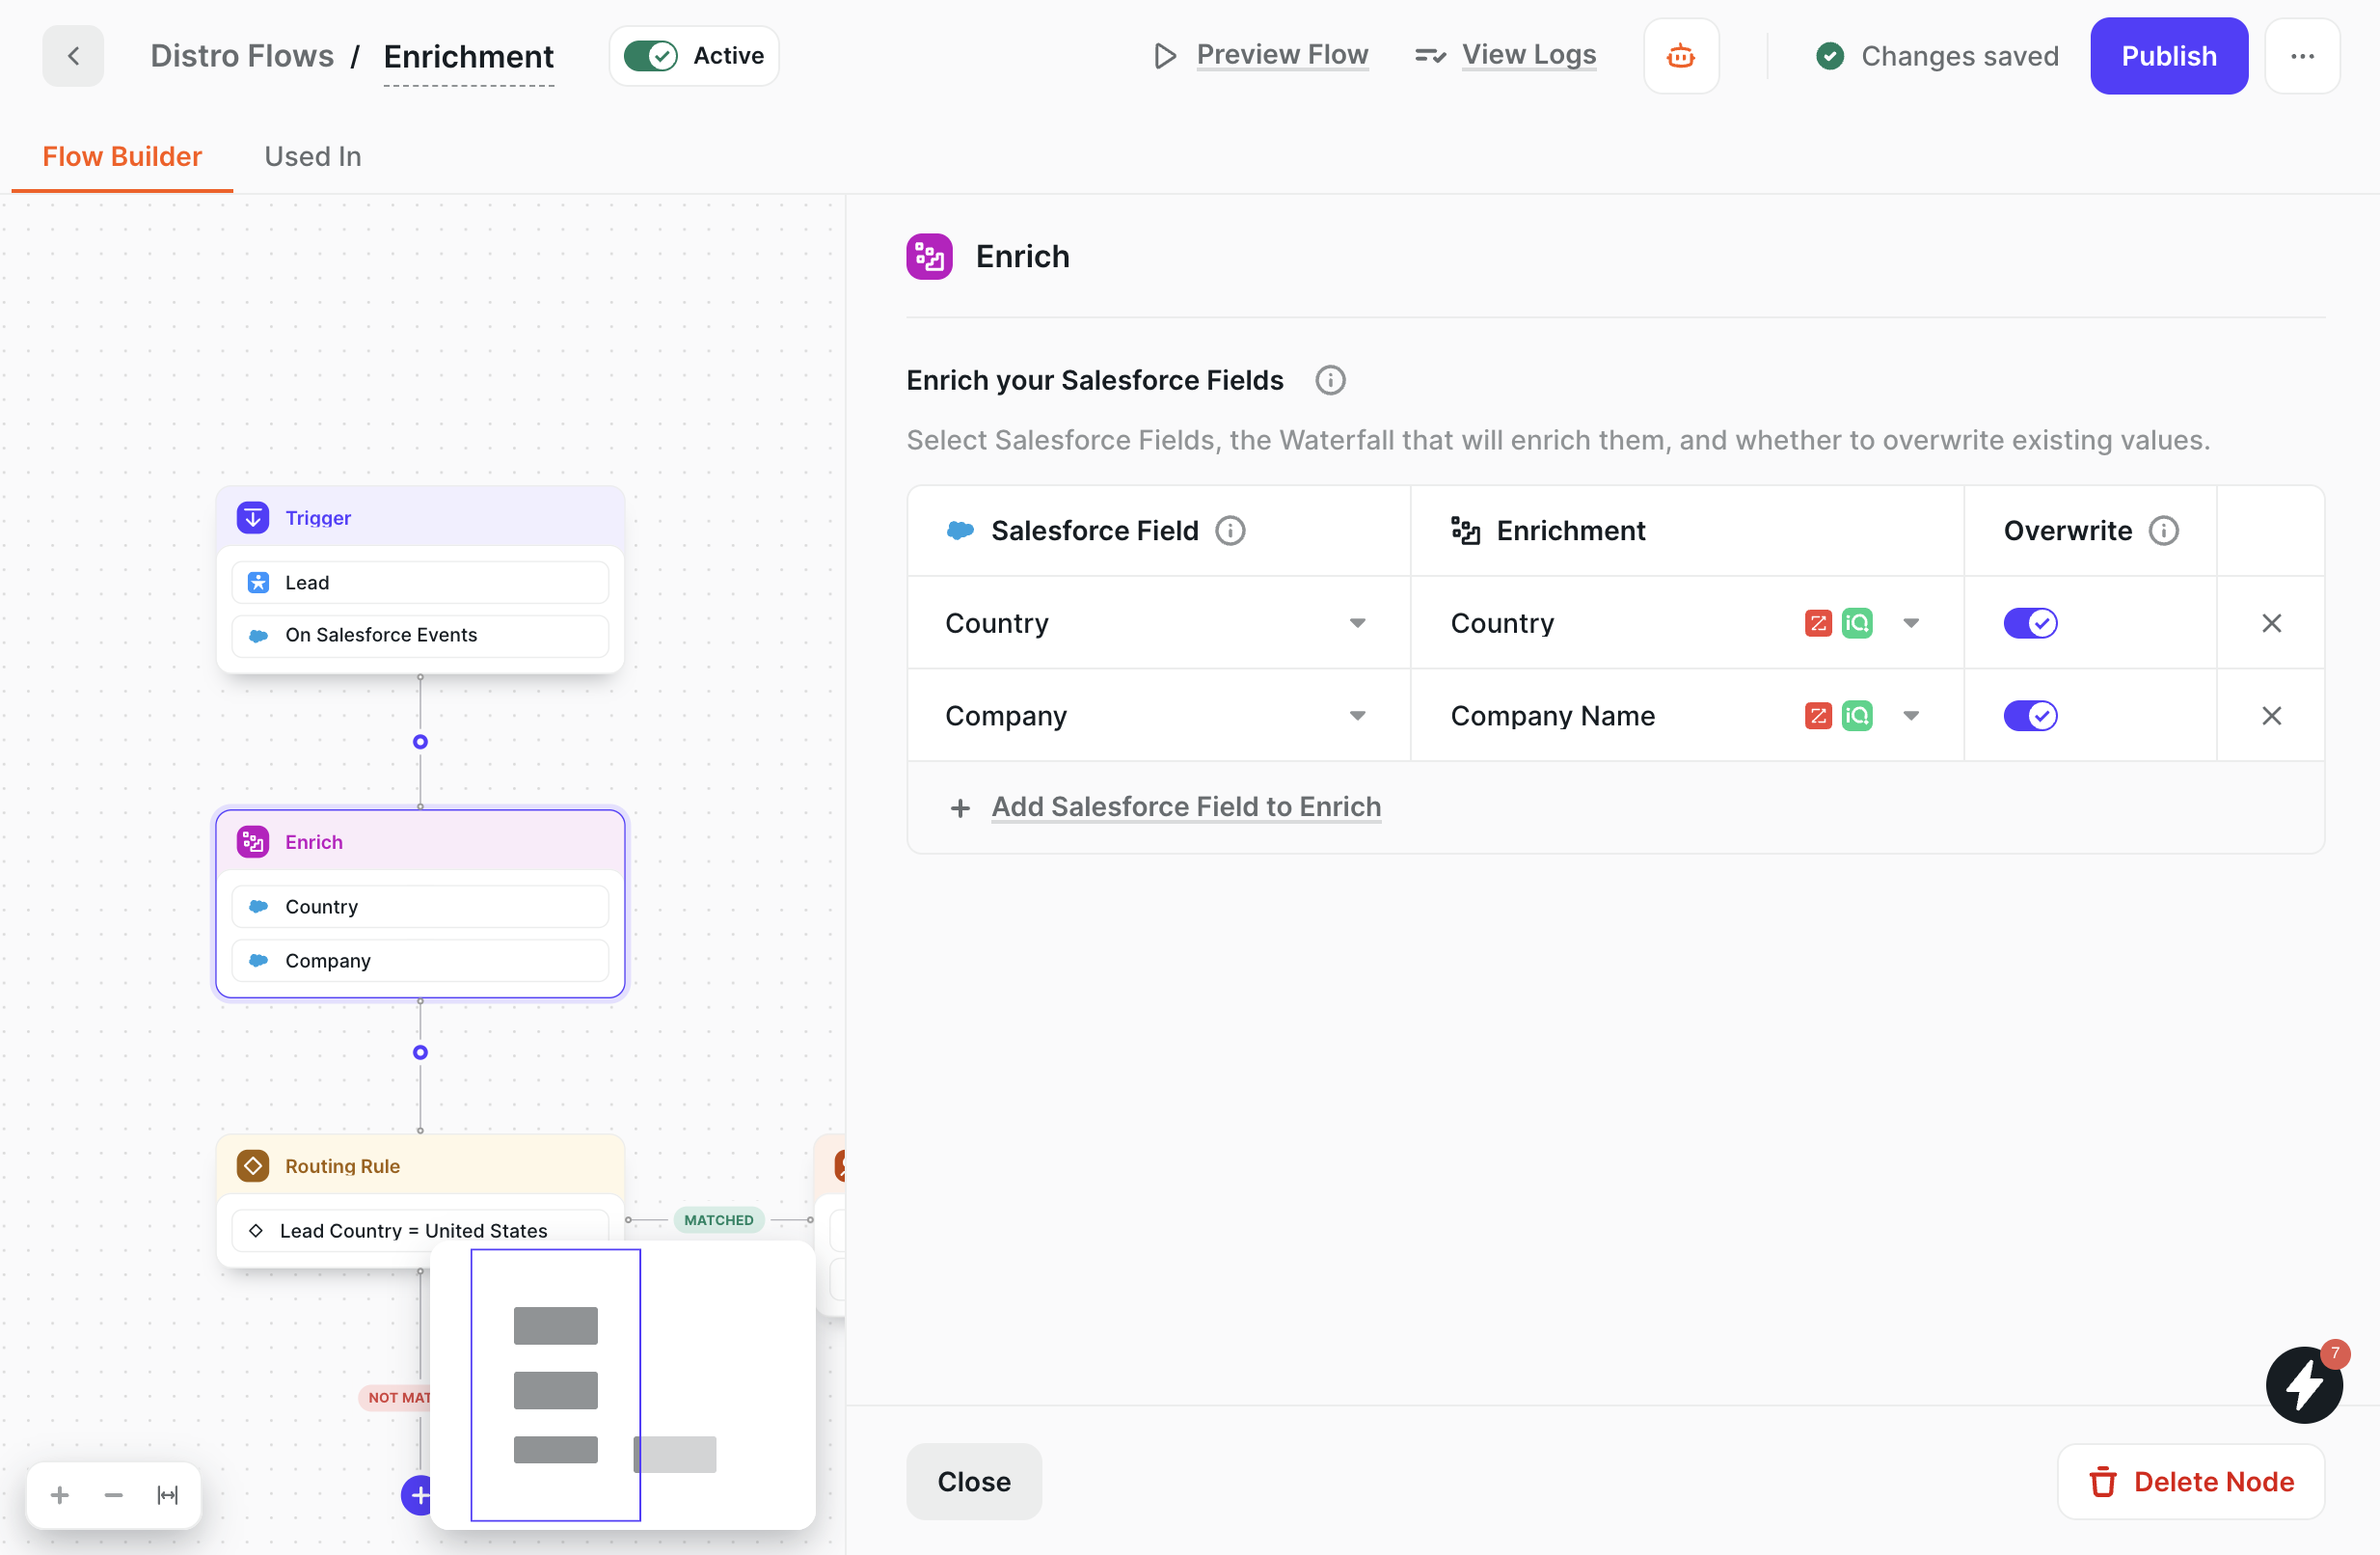The height and width of the screenshot is (1555, 2380).
Task: Click the Lead item in Trigger node
Action: (420, 582)
